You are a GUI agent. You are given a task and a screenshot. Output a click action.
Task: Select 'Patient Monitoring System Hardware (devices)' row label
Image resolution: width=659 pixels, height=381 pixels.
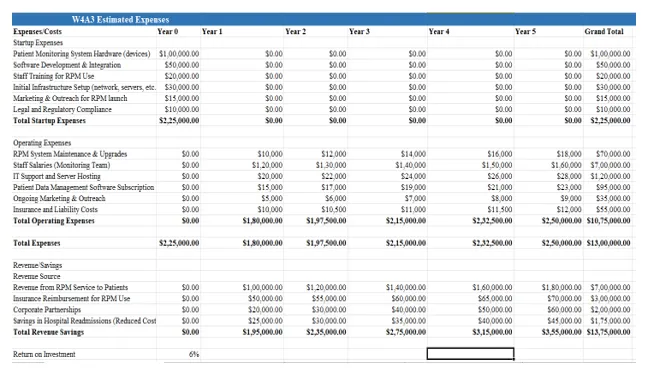(82, 54)
